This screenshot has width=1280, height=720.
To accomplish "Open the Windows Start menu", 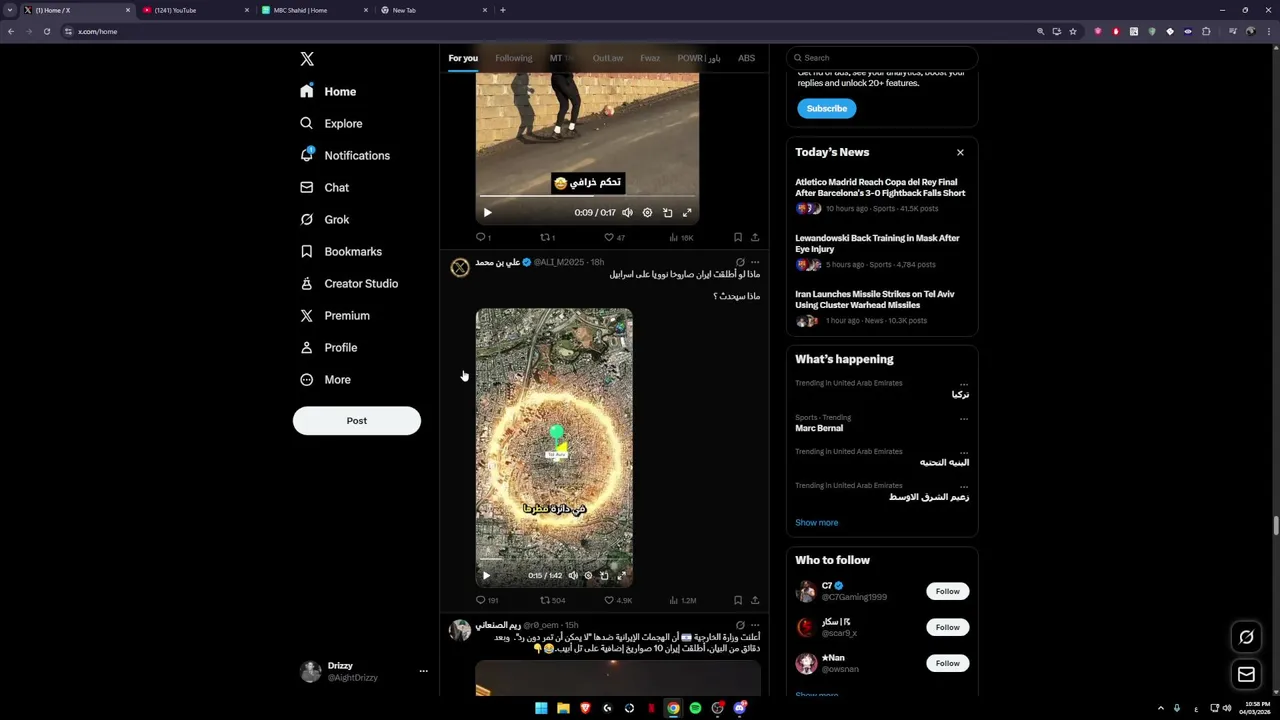I will (x=541, y=708).
